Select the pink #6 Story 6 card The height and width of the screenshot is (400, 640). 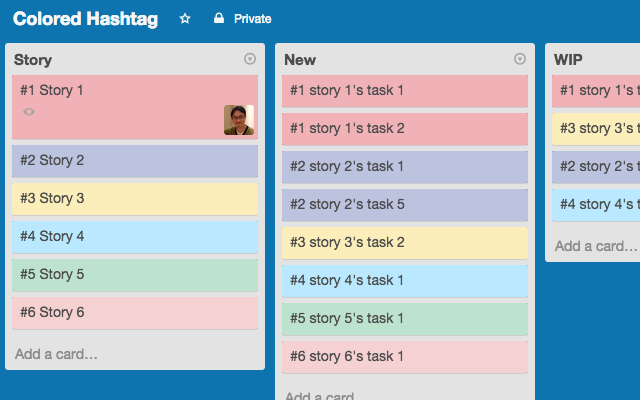pos(135,313)
